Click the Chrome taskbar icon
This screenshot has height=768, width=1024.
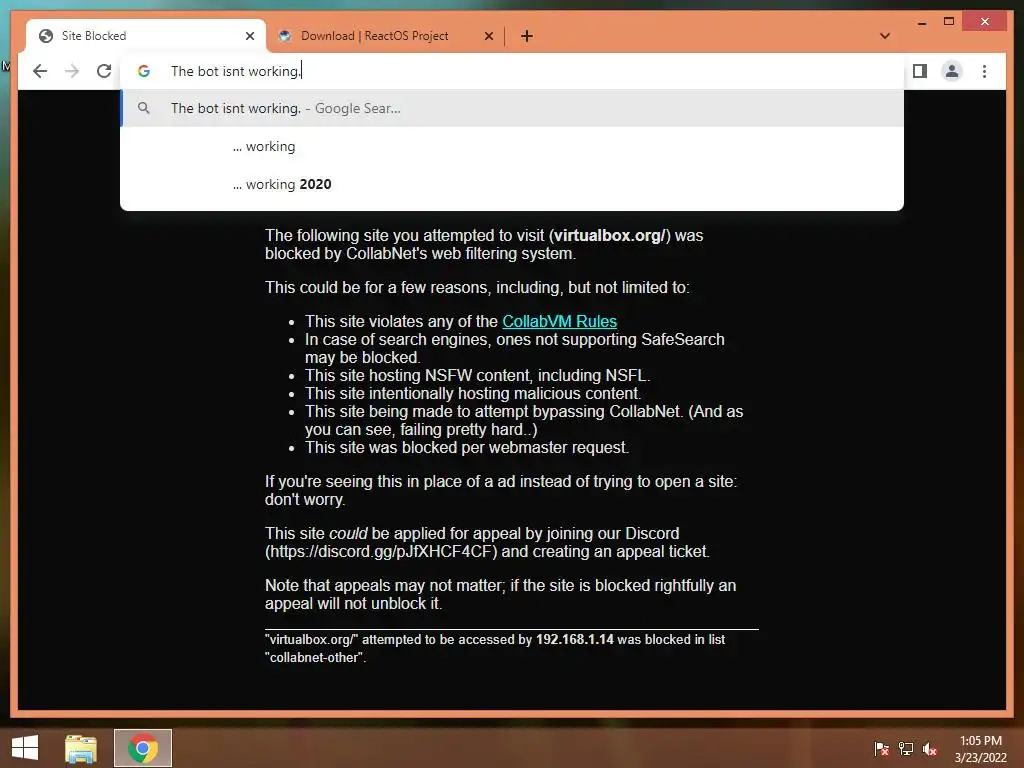142,748
